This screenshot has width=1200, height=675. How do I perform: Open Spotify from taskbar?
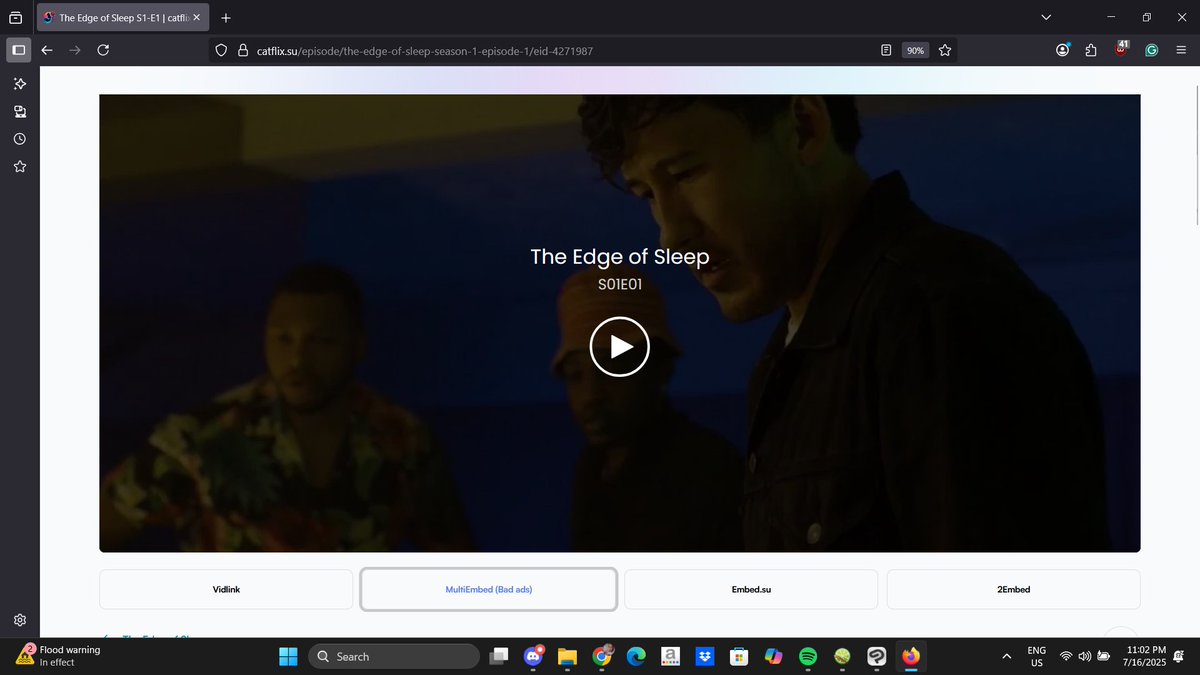click(808, 656)
